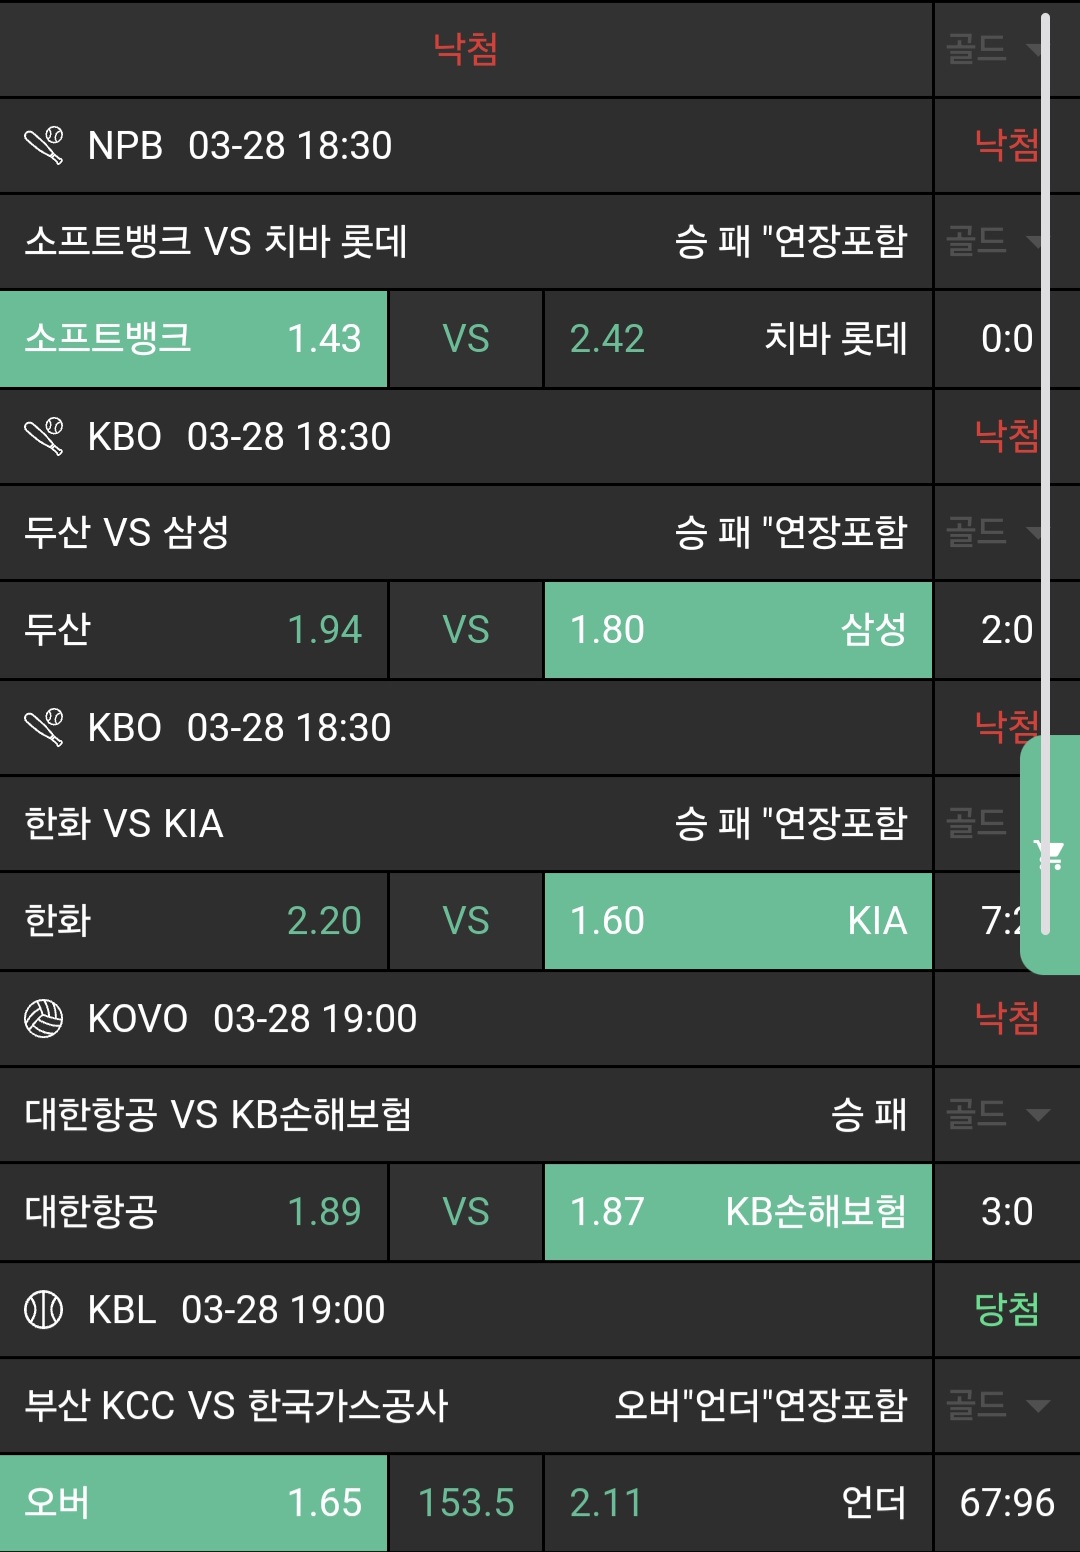Select 오버 at 1.65 odds
The height and width of the screenshot is (1552, 1080).
tap(193, 1503)
